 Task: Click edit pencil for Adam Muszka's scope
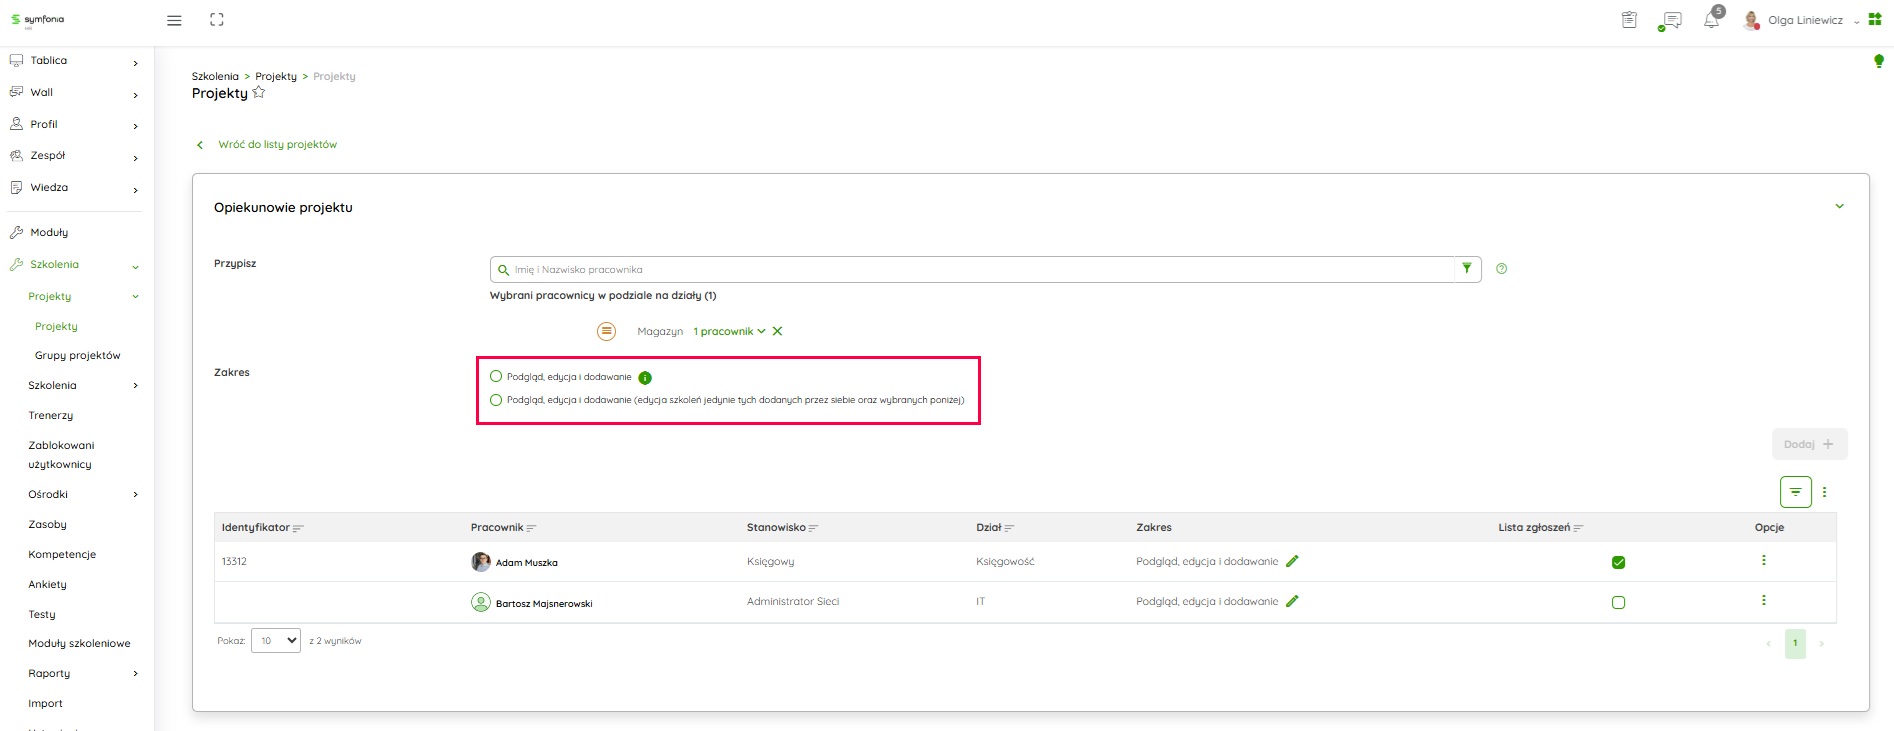click(x=1292, y=562)
